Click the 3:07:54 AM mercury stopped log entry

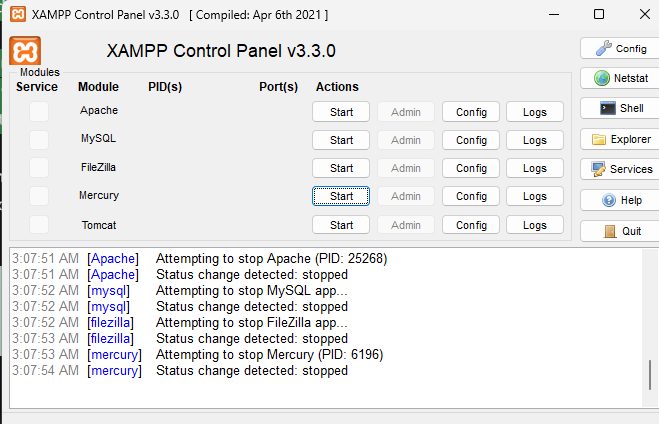(180, 370)
